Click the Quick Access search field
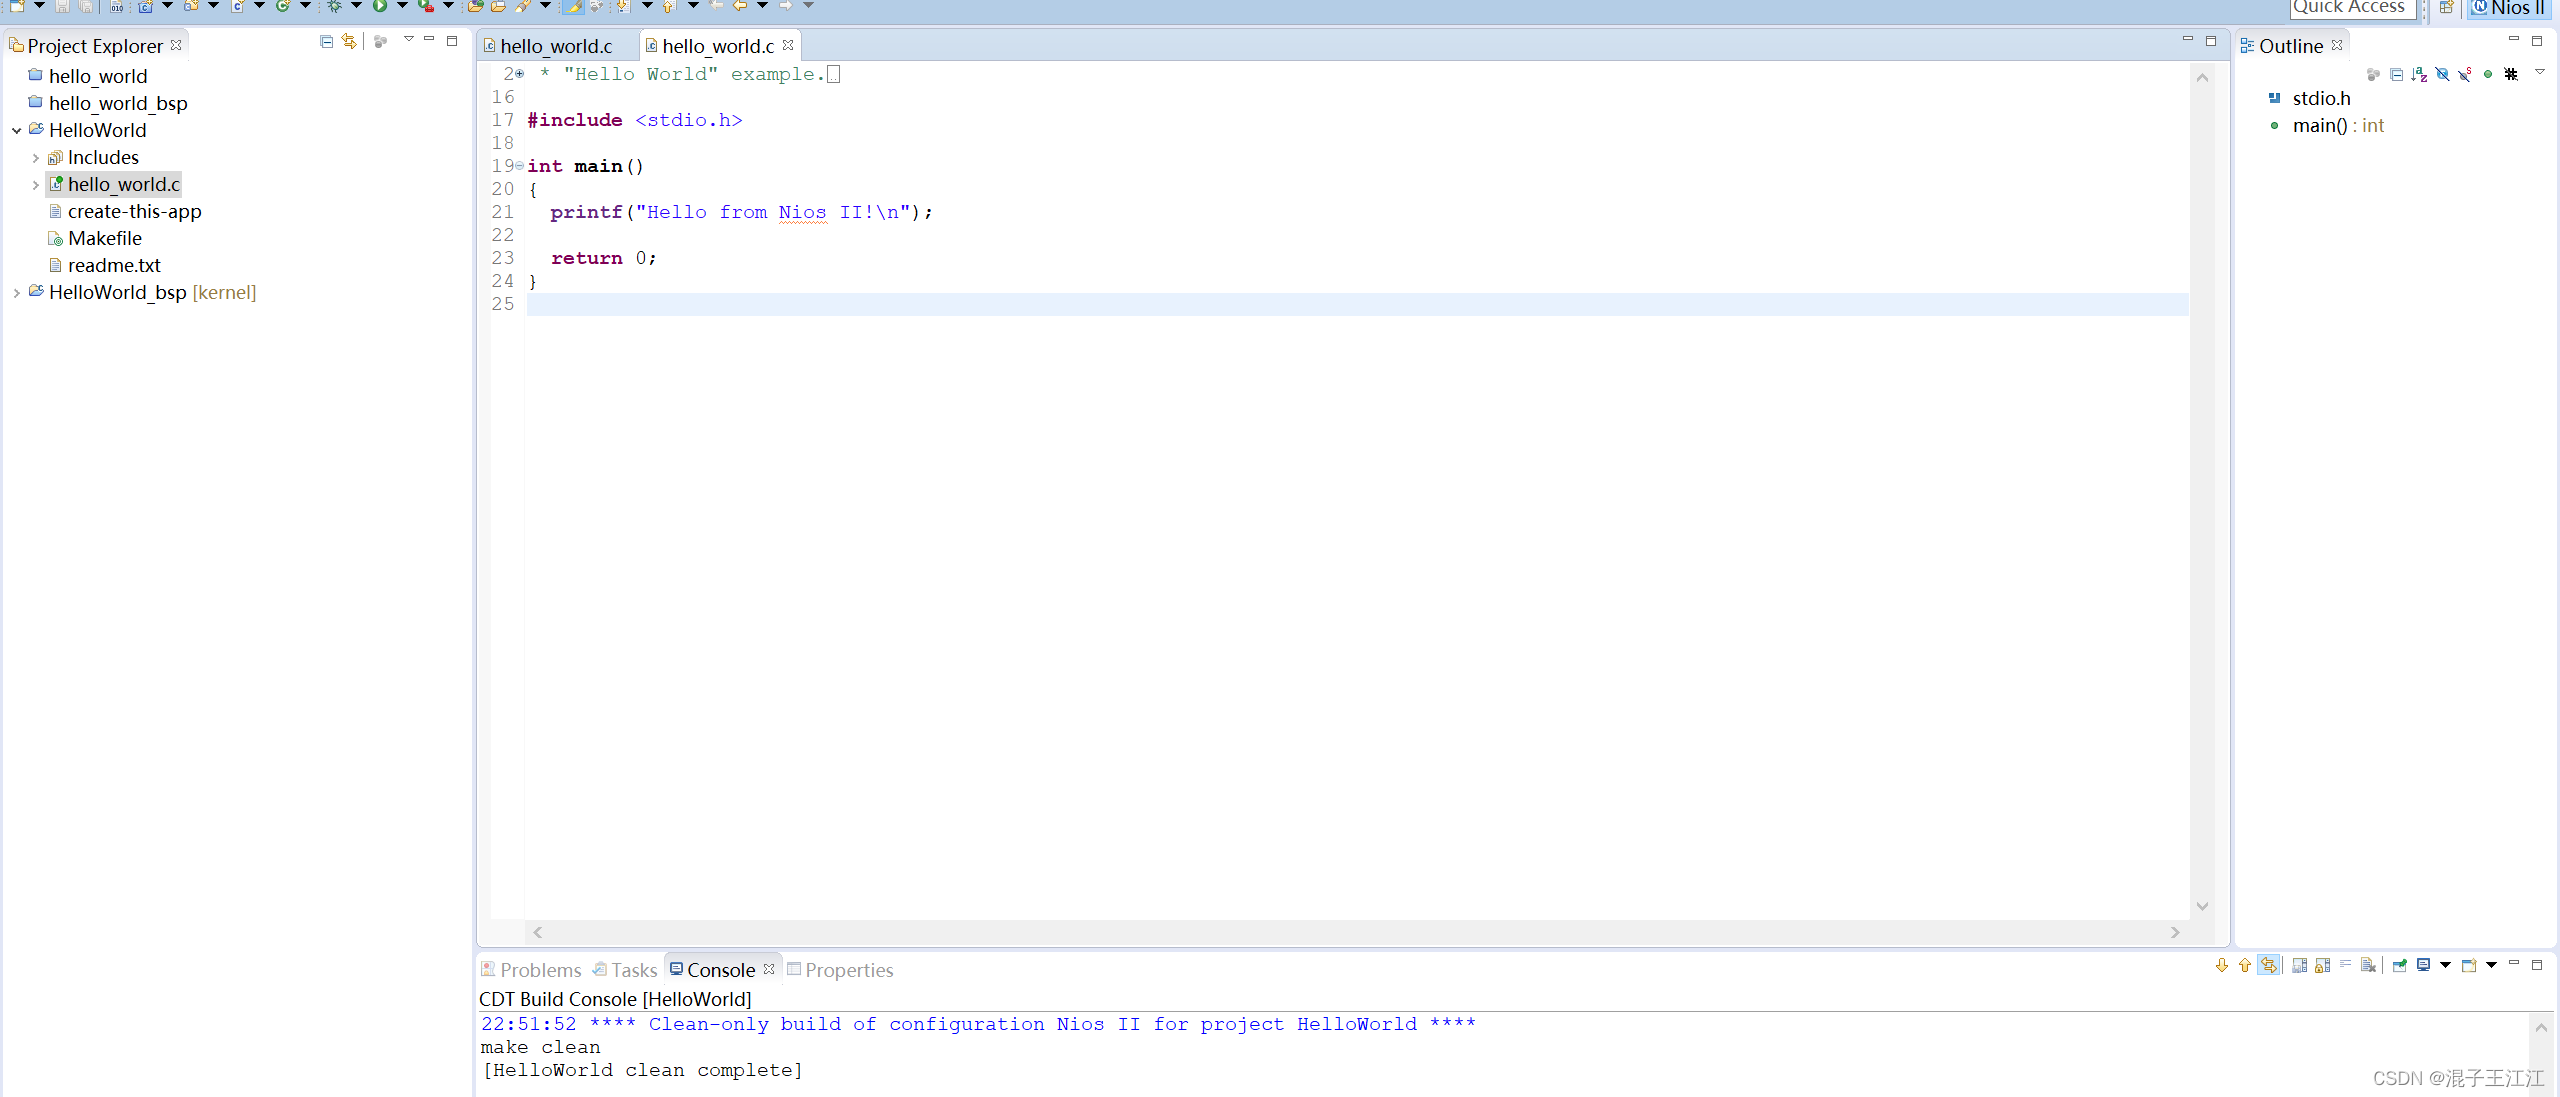The width and height of the screenshot is (2560, 1097). click(2353, 8)
